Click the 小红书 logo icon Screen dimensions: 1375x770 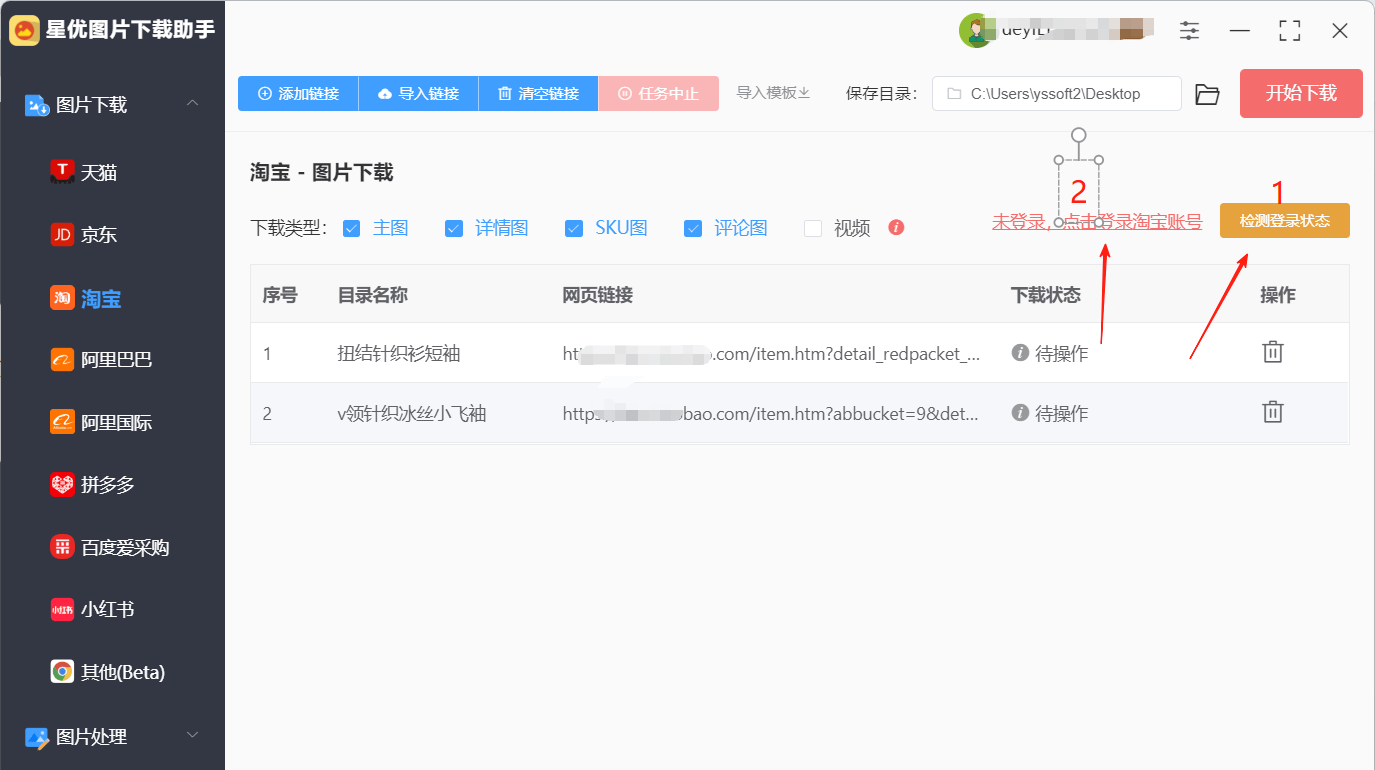pos(63,609)
